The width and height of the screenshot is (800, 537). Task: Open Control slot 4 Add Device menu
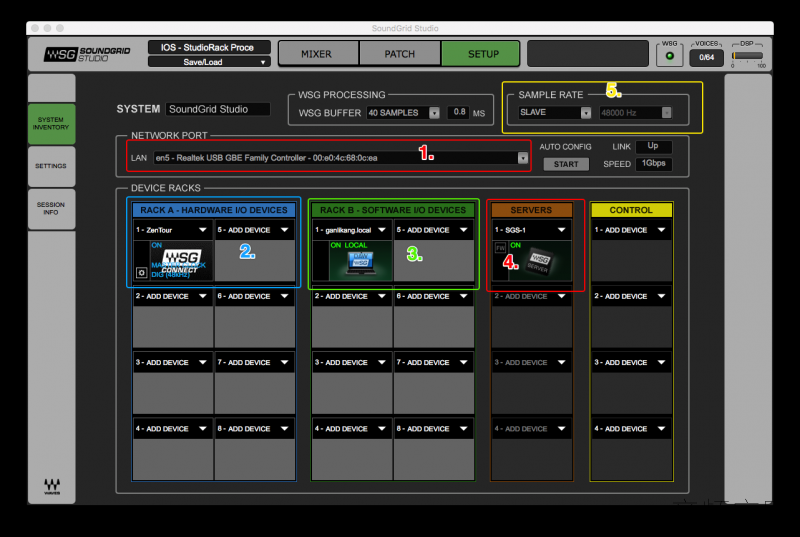631,429
